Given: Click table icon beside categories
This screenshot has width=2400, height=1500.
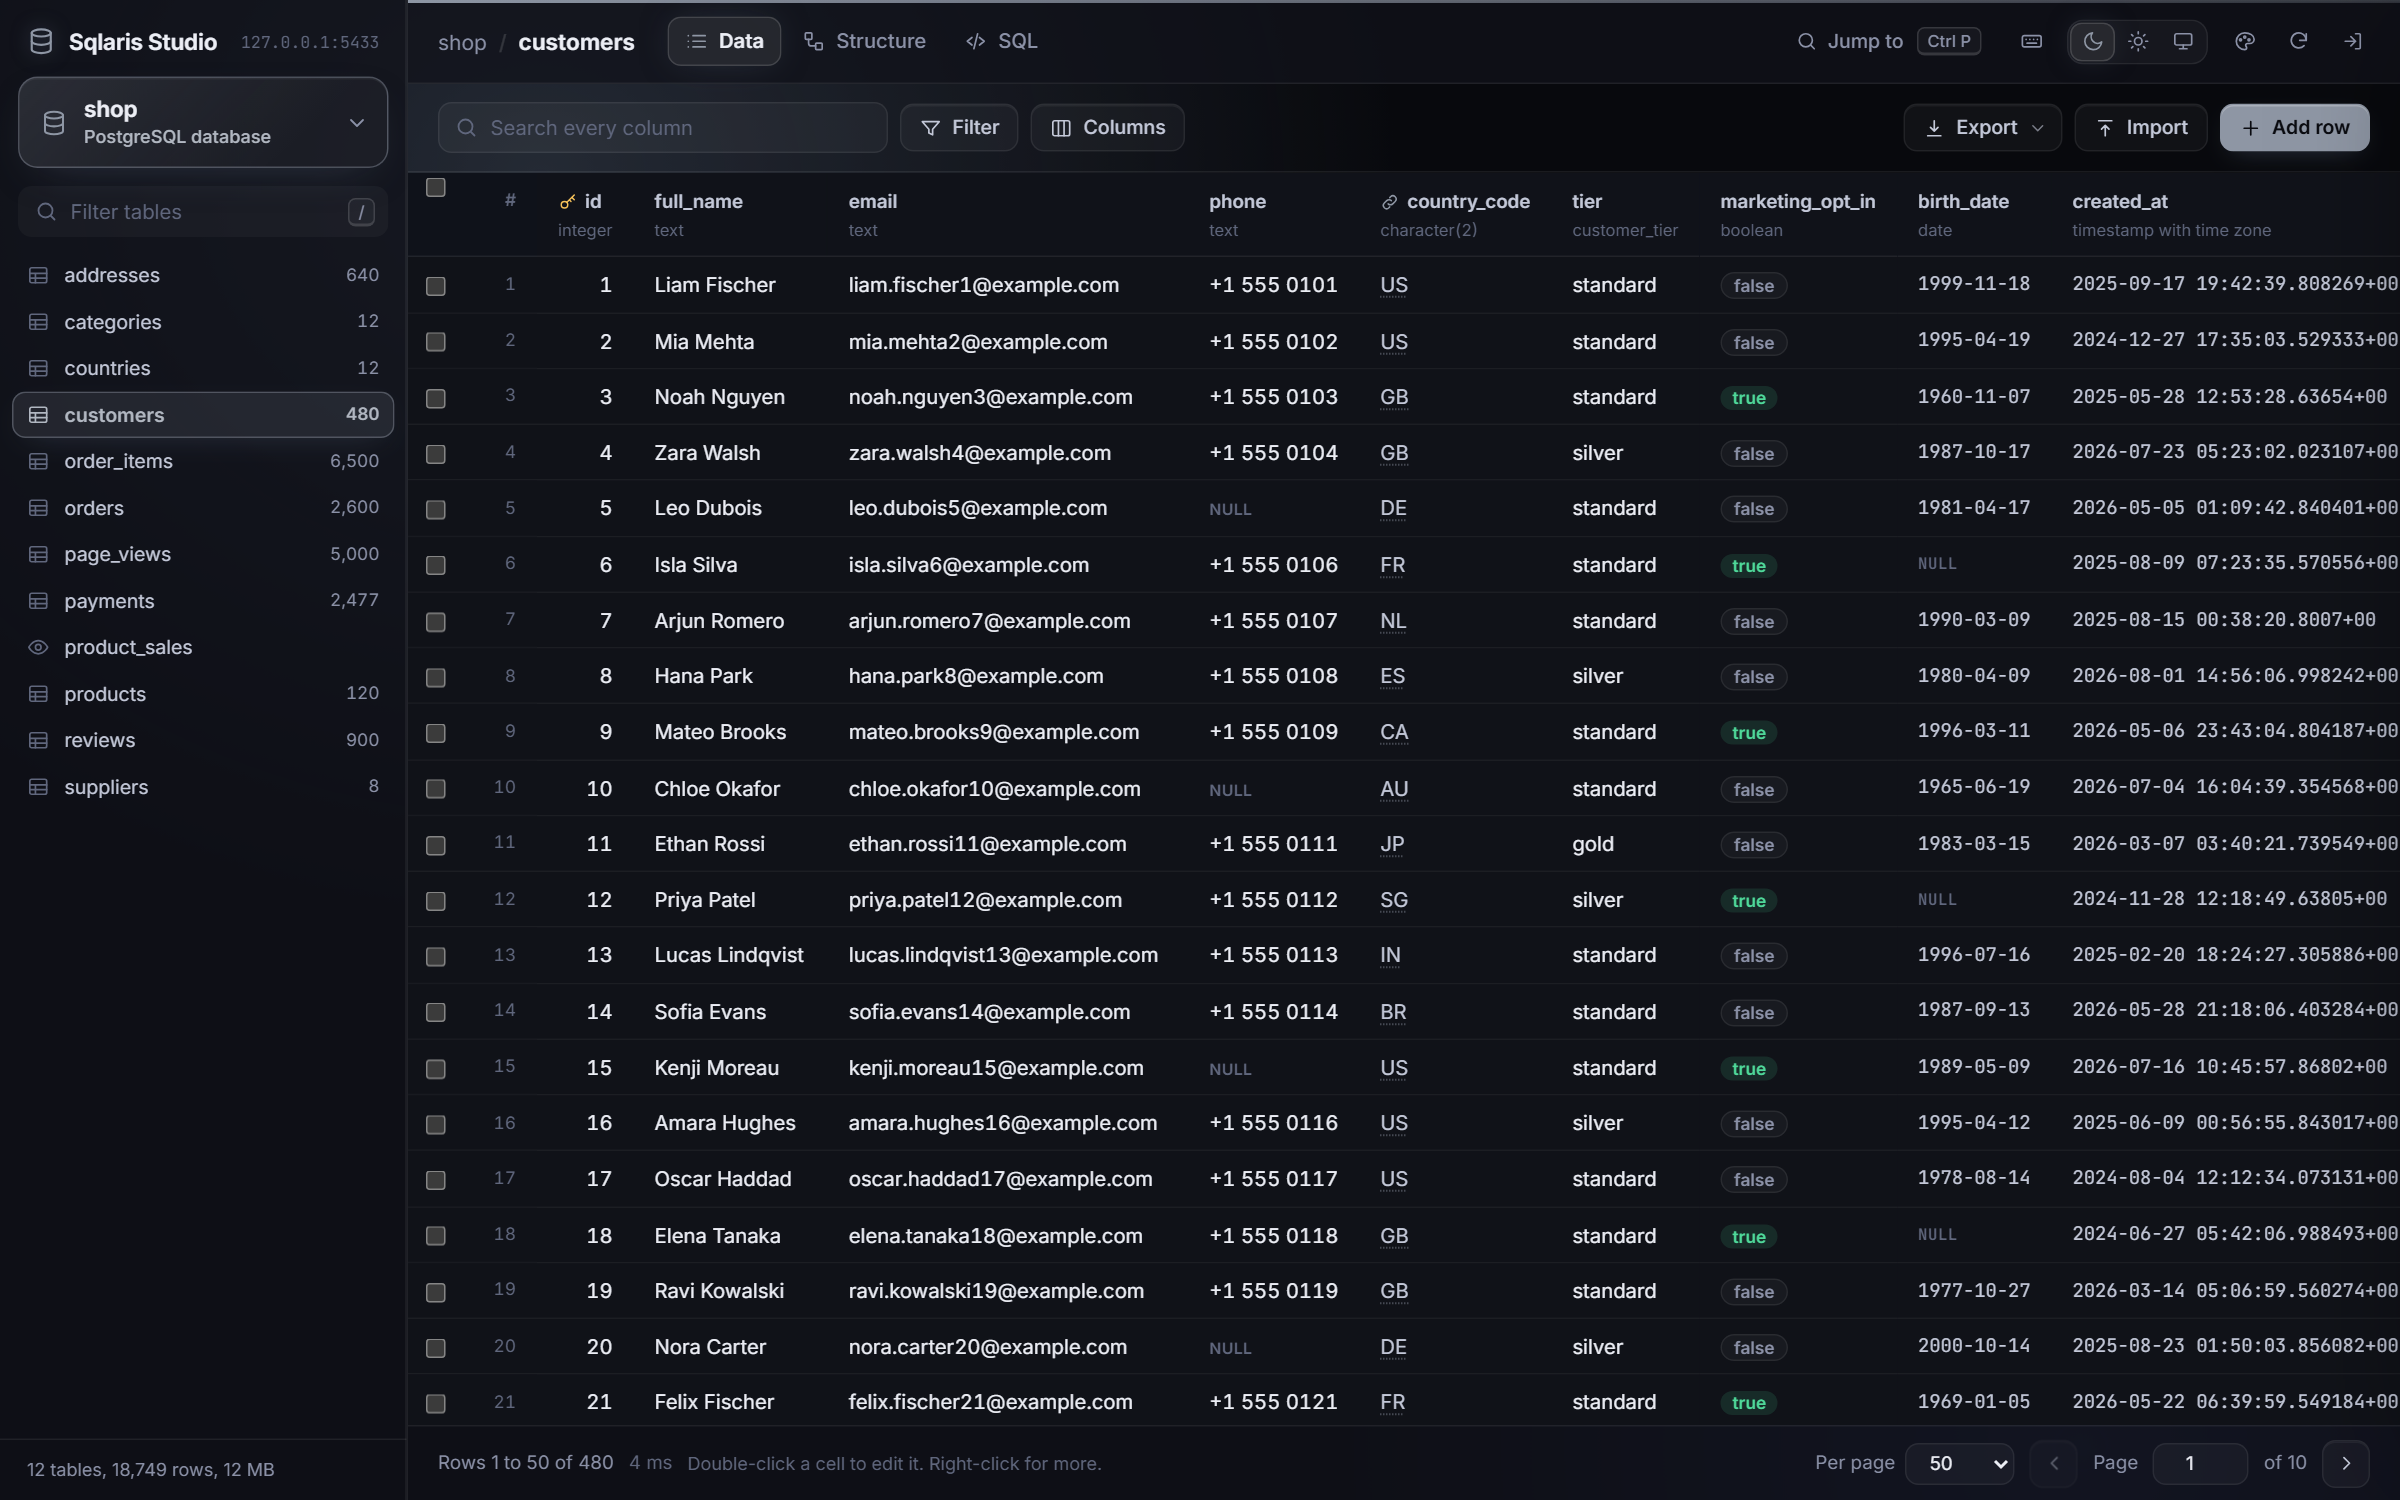Looking at the screenshot, I should pos(39,321).
